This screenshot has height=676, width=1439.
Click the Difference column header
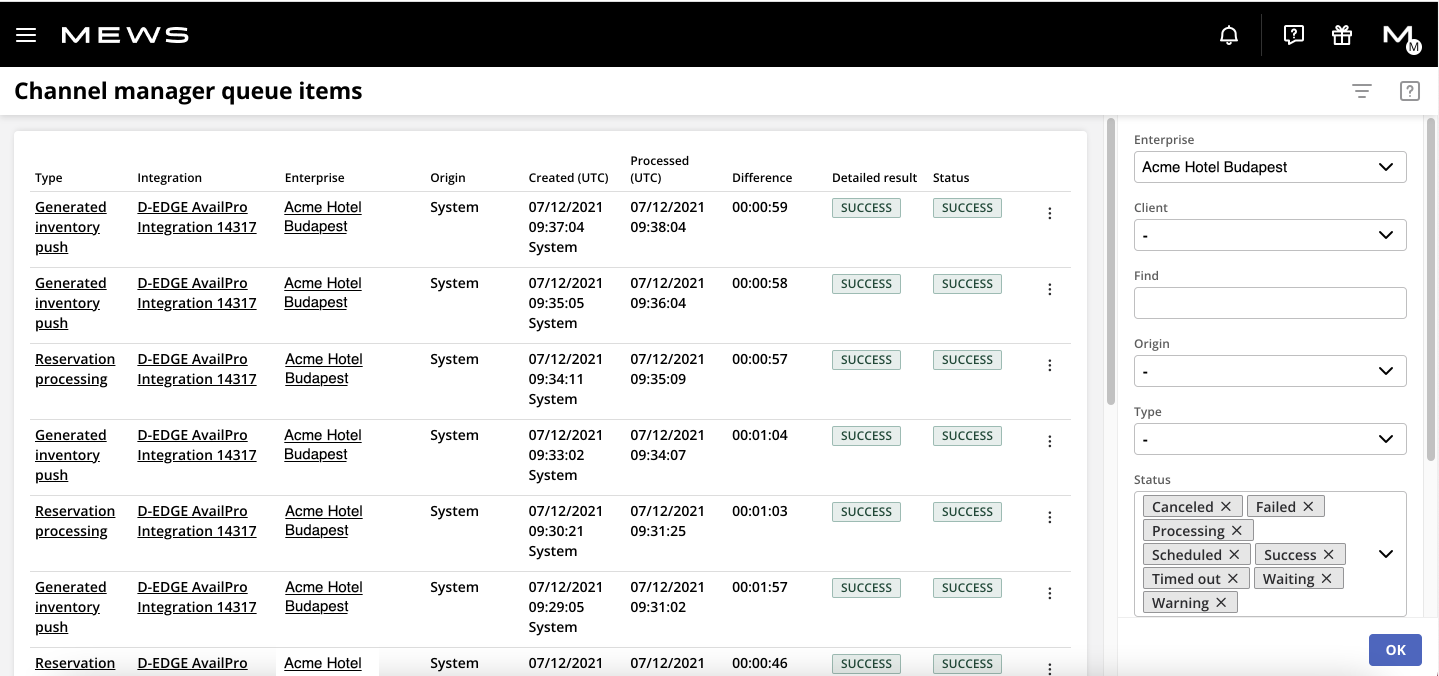762,178
